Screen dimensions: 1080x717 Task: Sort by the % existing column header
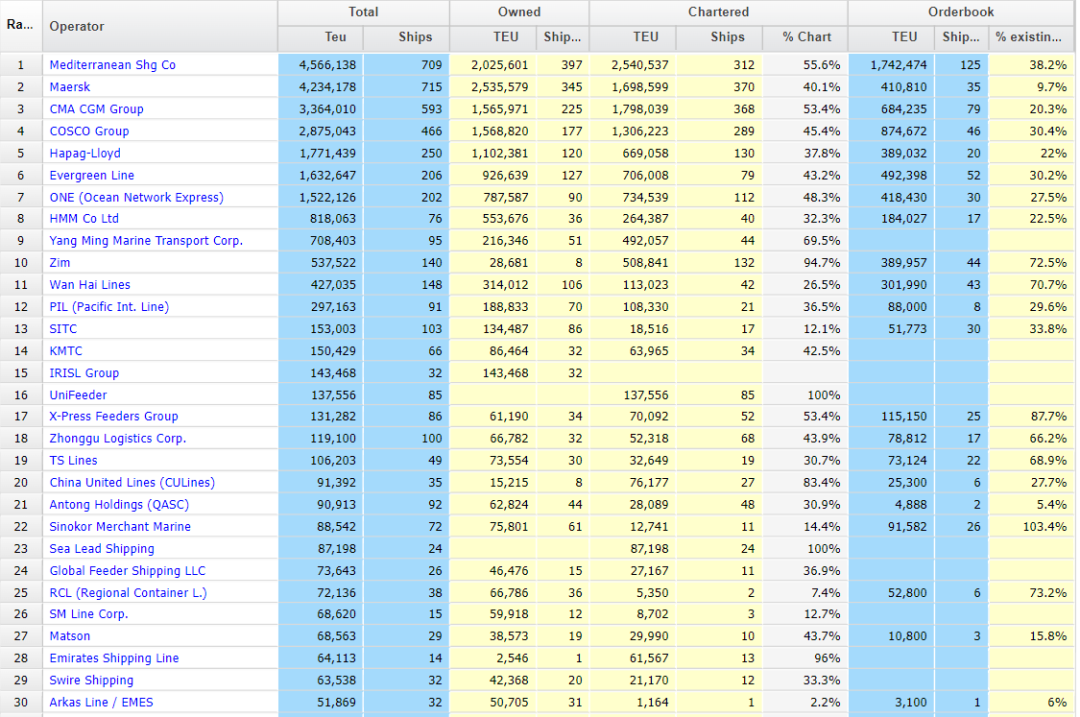pos(1028,37)
